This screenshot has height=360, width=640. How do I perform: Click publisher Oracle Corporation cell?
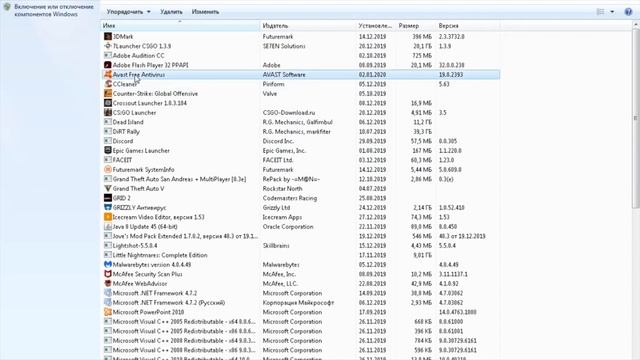pos(288,227)
